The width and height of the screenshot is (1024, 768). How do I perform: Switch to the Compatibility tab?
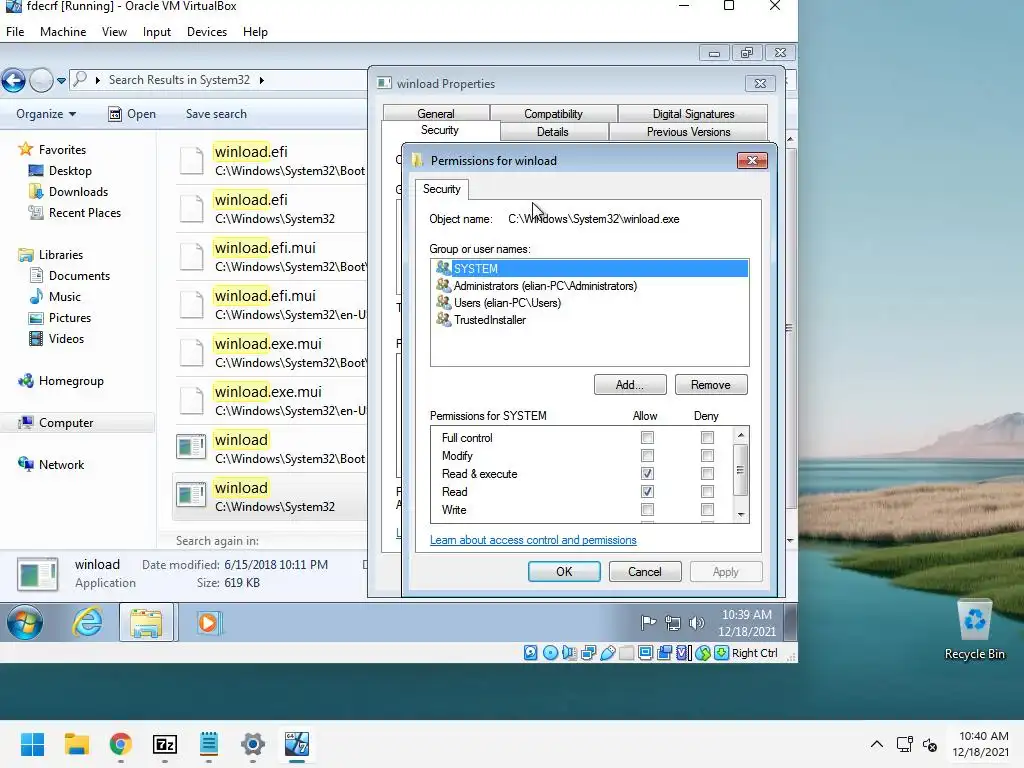point(553,114)
